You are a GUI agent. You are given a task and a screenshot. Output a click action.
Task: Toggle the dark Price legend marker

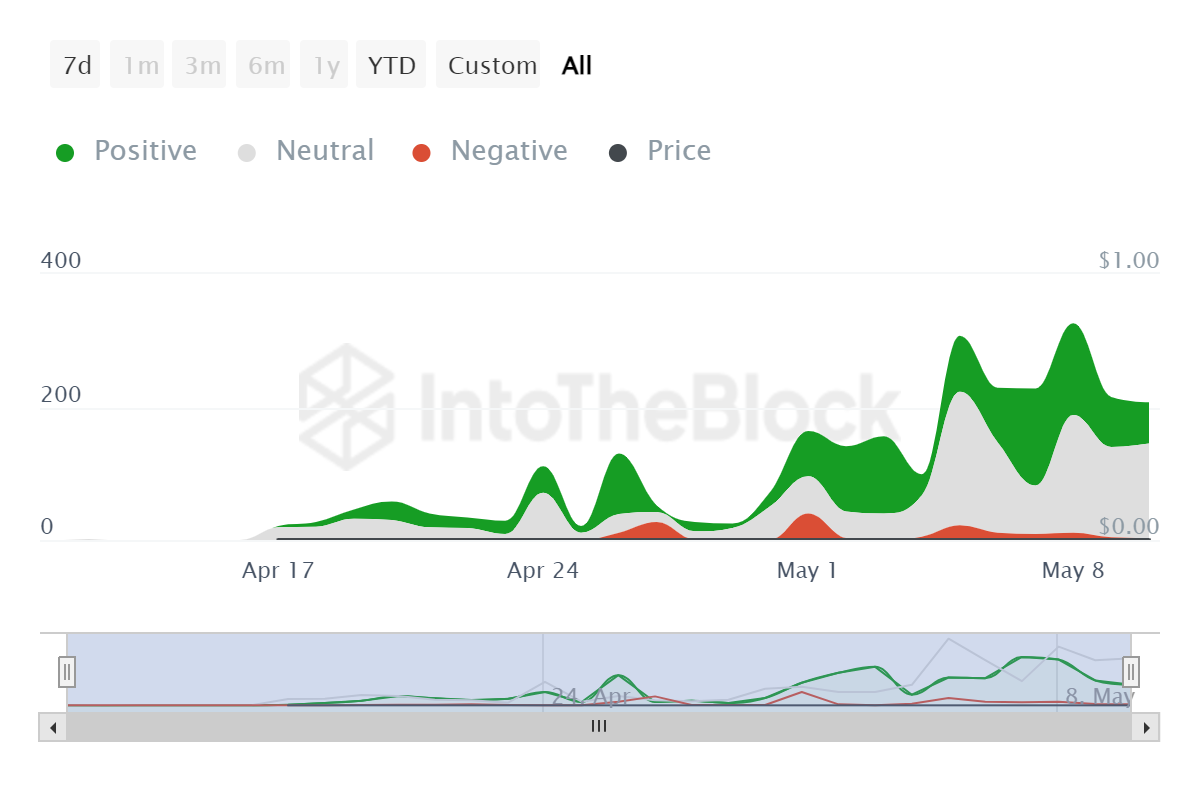tap(618, 153)
